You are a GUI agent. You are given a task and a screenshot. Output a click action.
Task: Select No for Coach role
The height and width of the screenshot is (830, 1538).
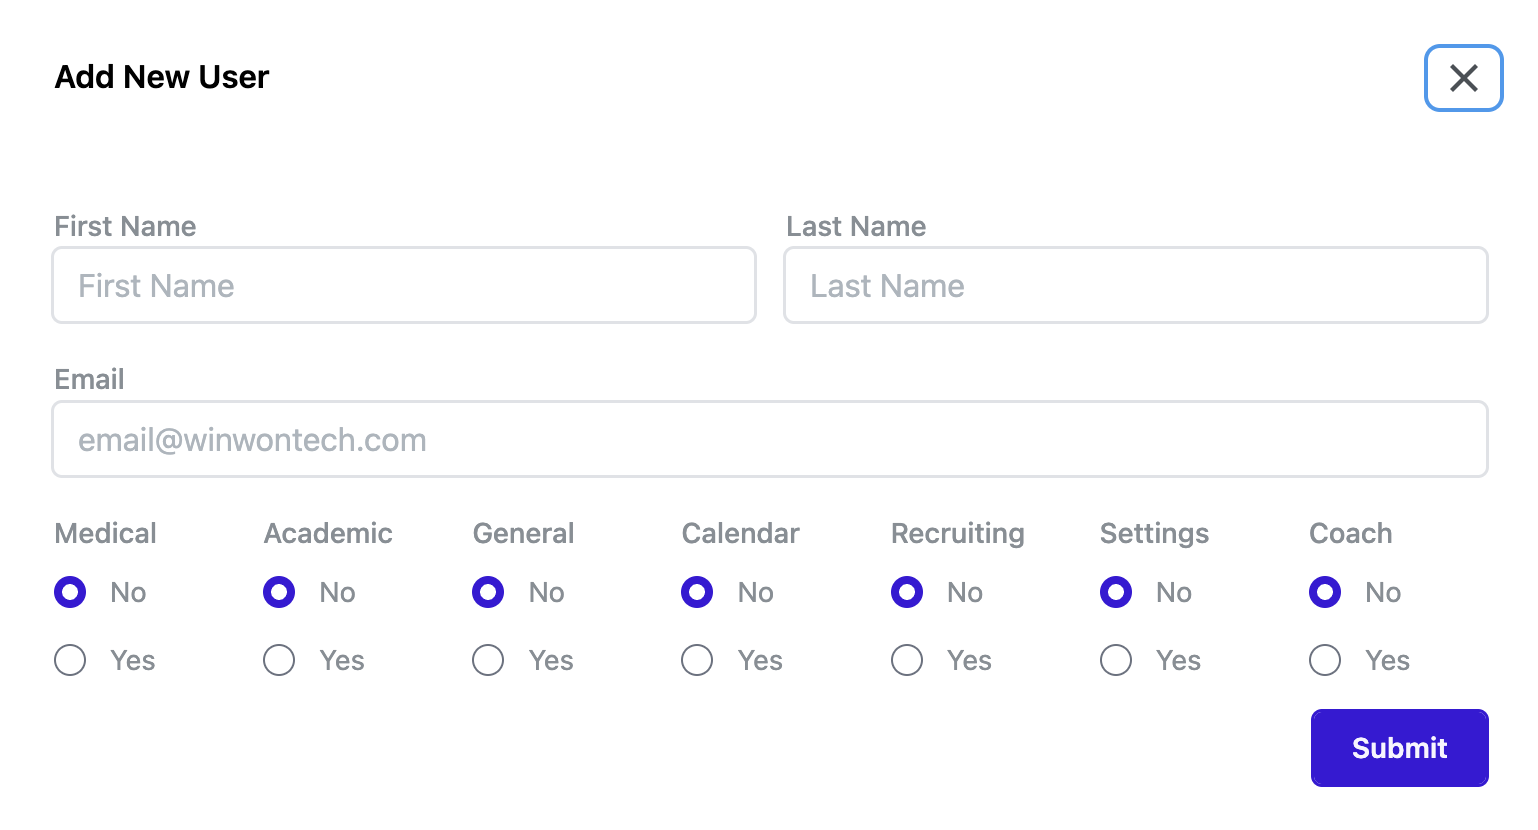coord(1325,592)
